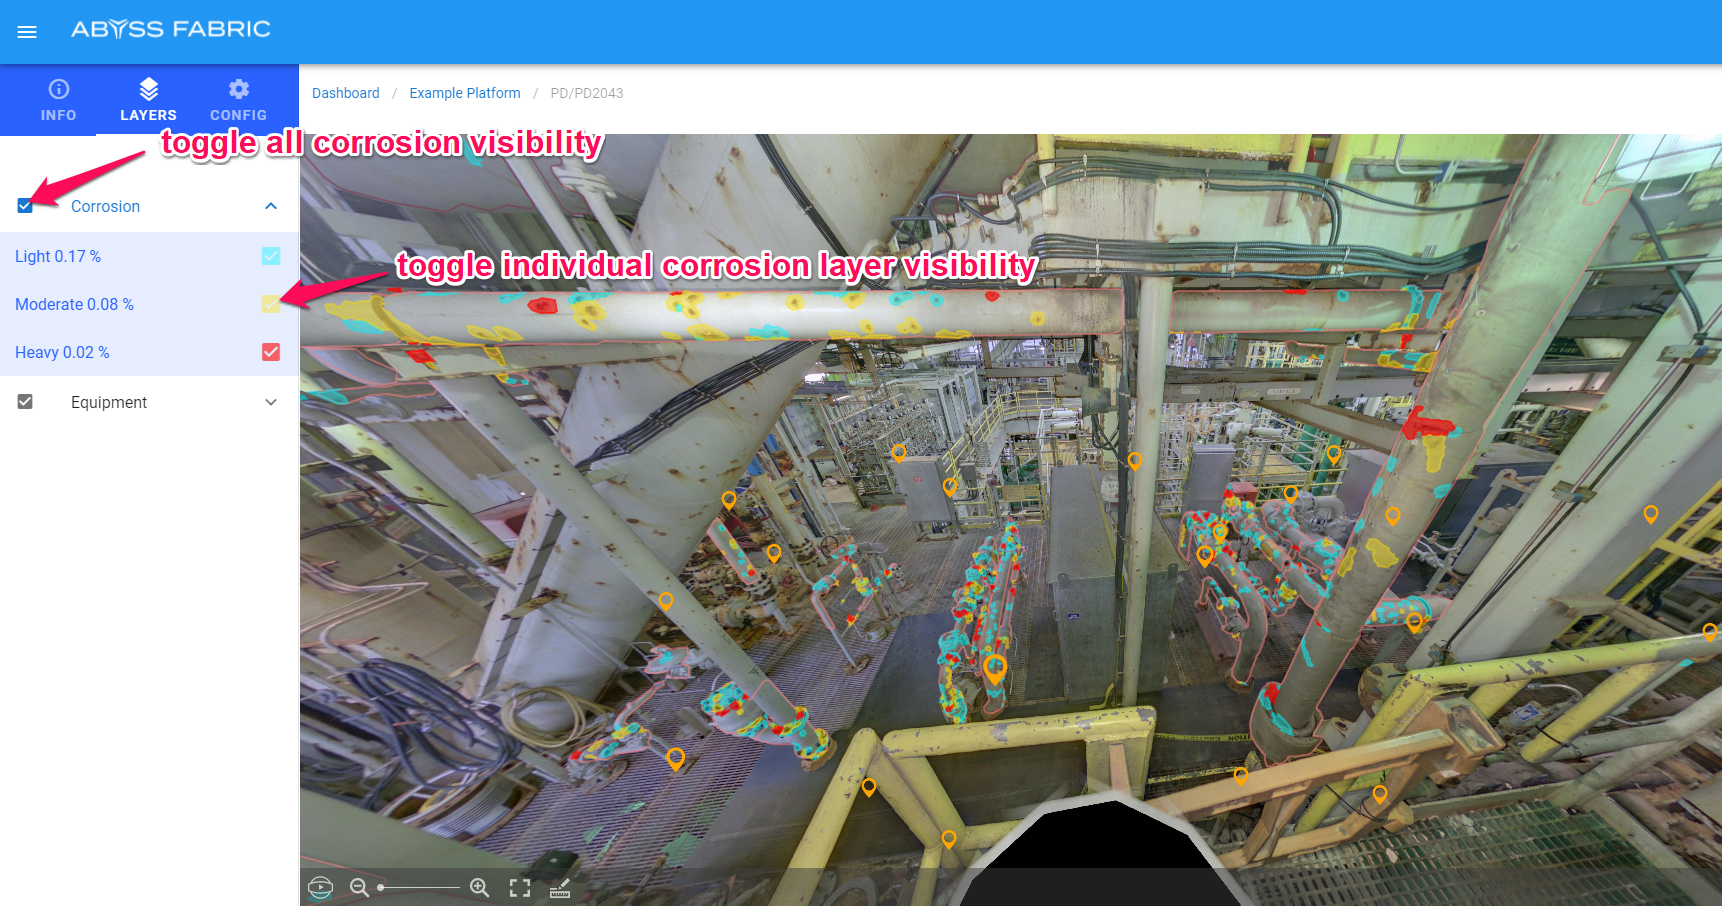This screenshot has height=906, width=1722.
Task: Collapse the Corrosion section chevron
Action: (x=271, y=206)
